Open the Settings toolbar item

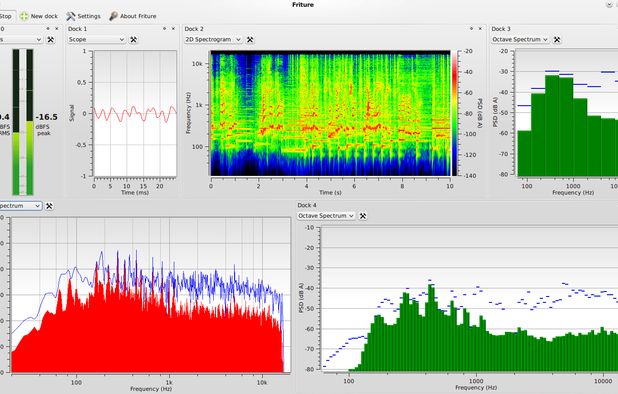[x=83, y=16]
